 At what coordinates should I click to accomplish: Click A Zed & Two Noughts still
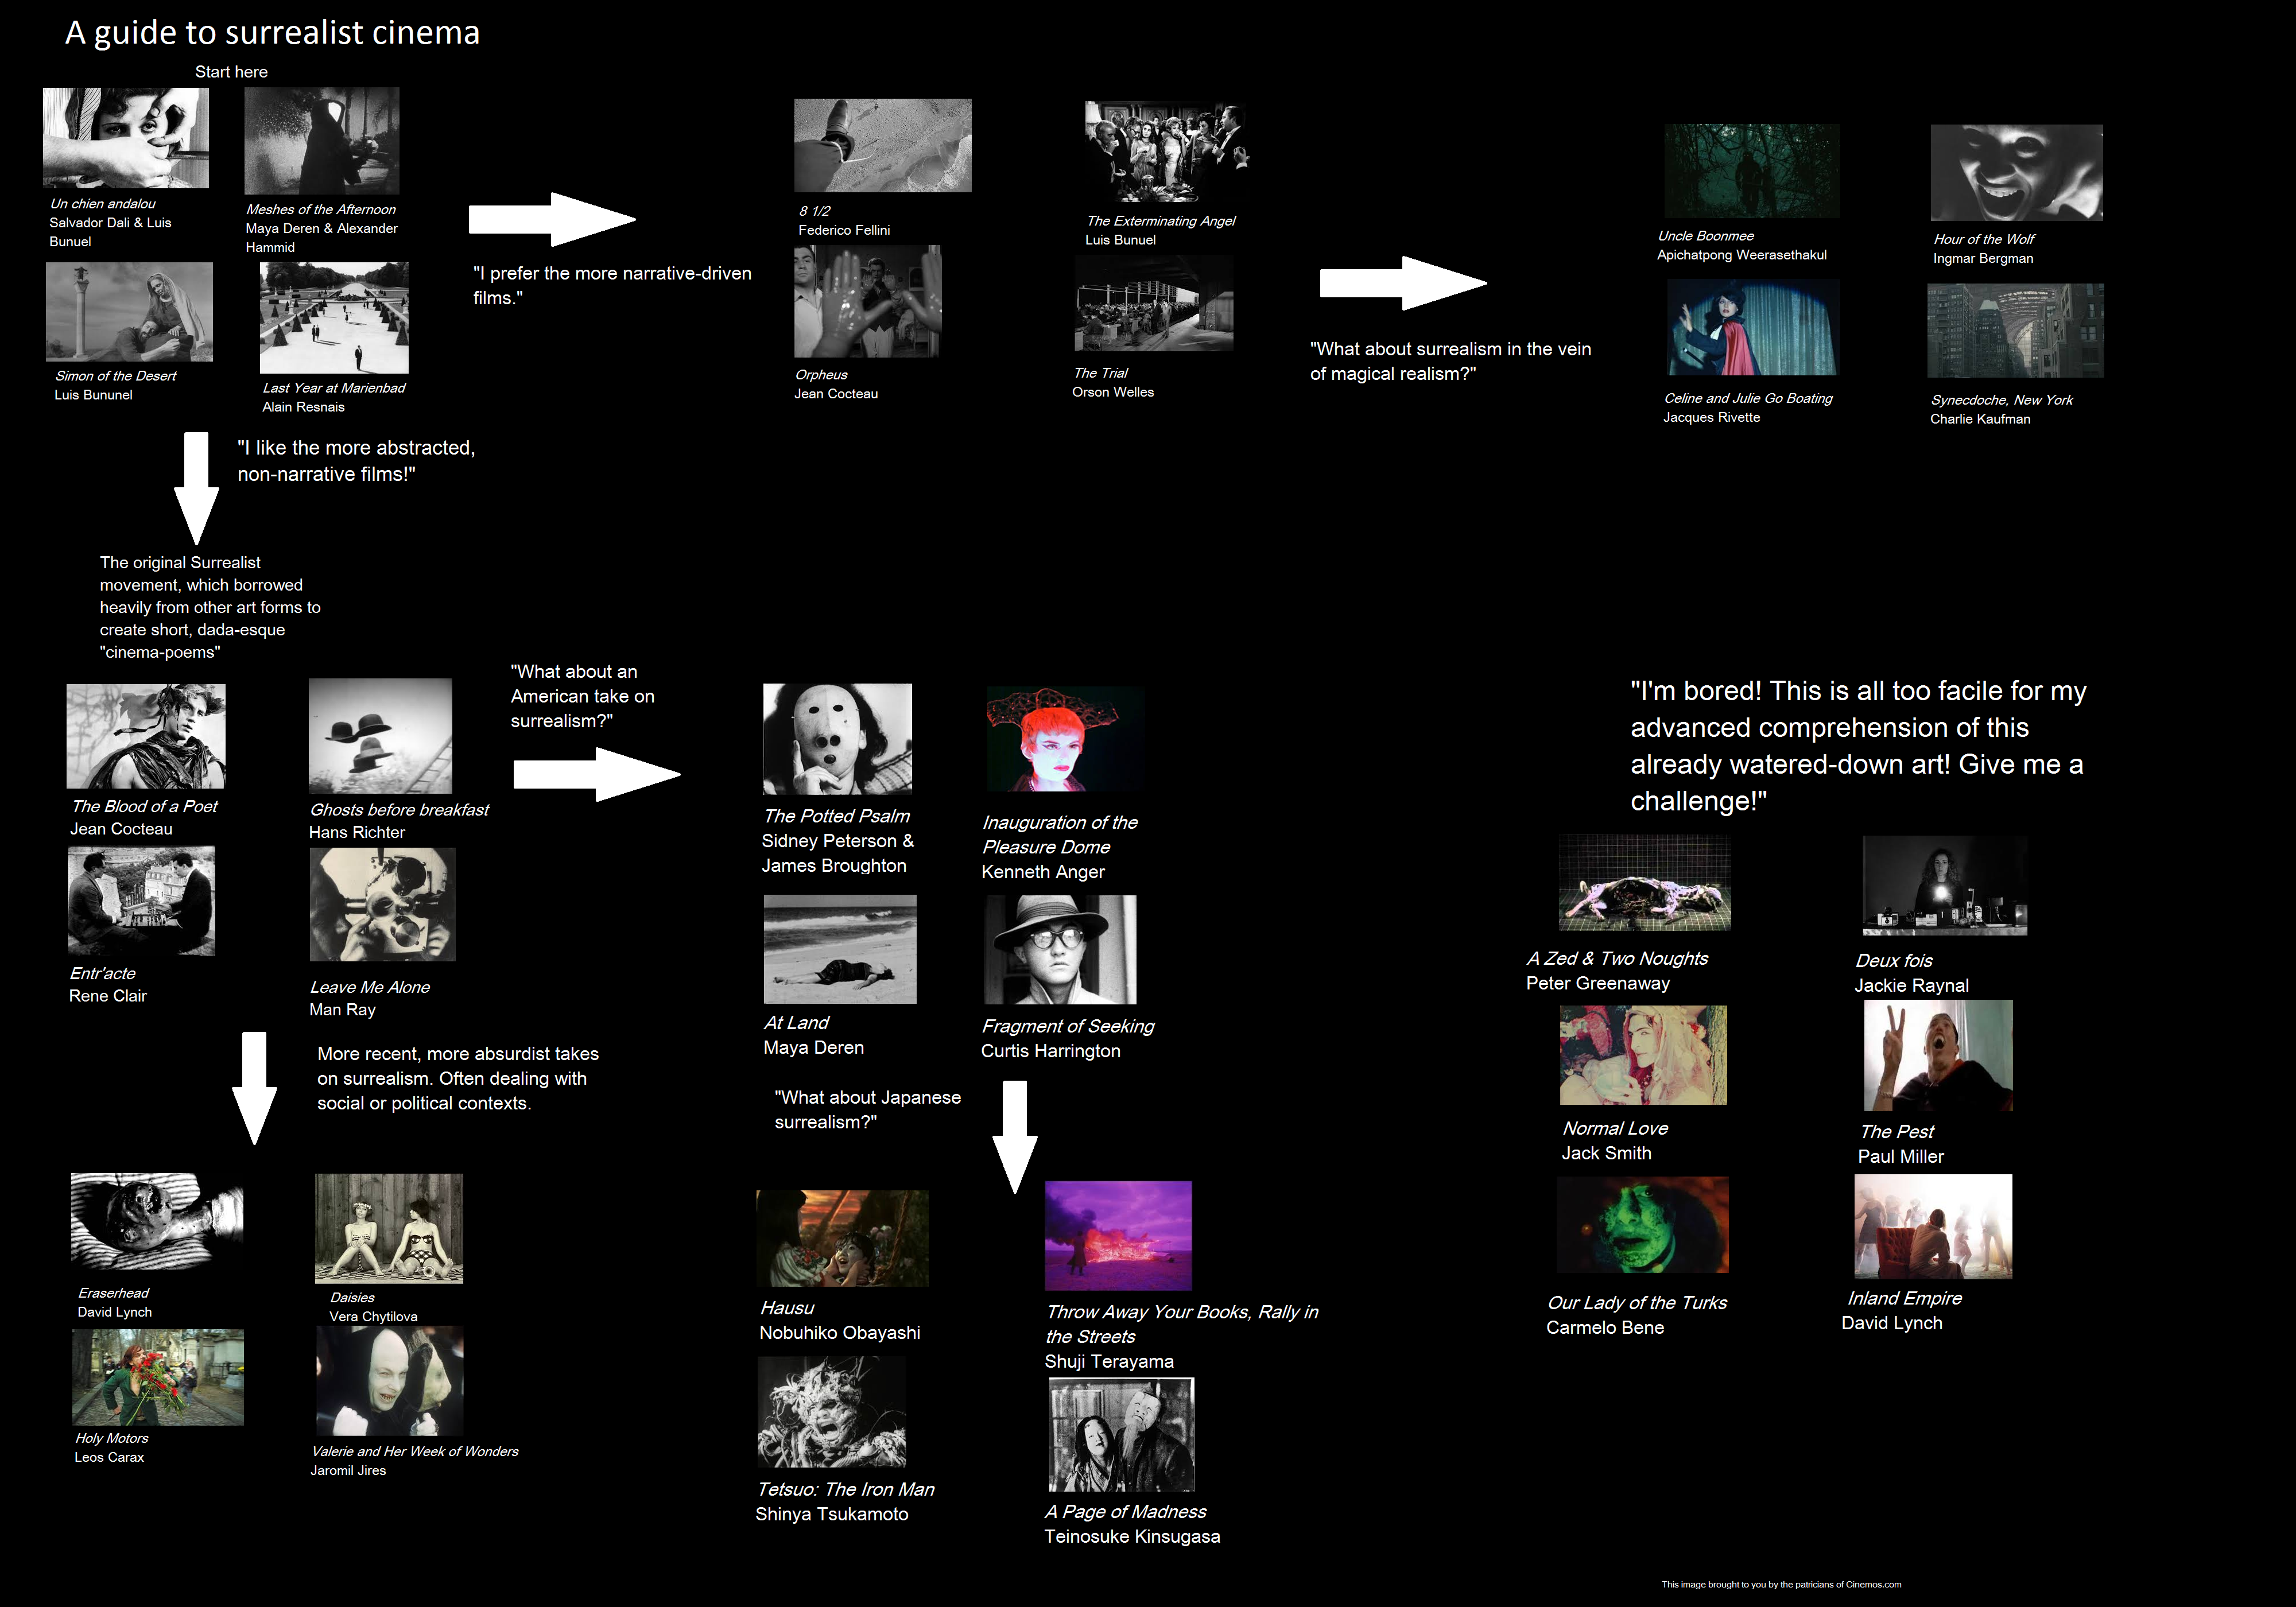(x=1645, y=884)
